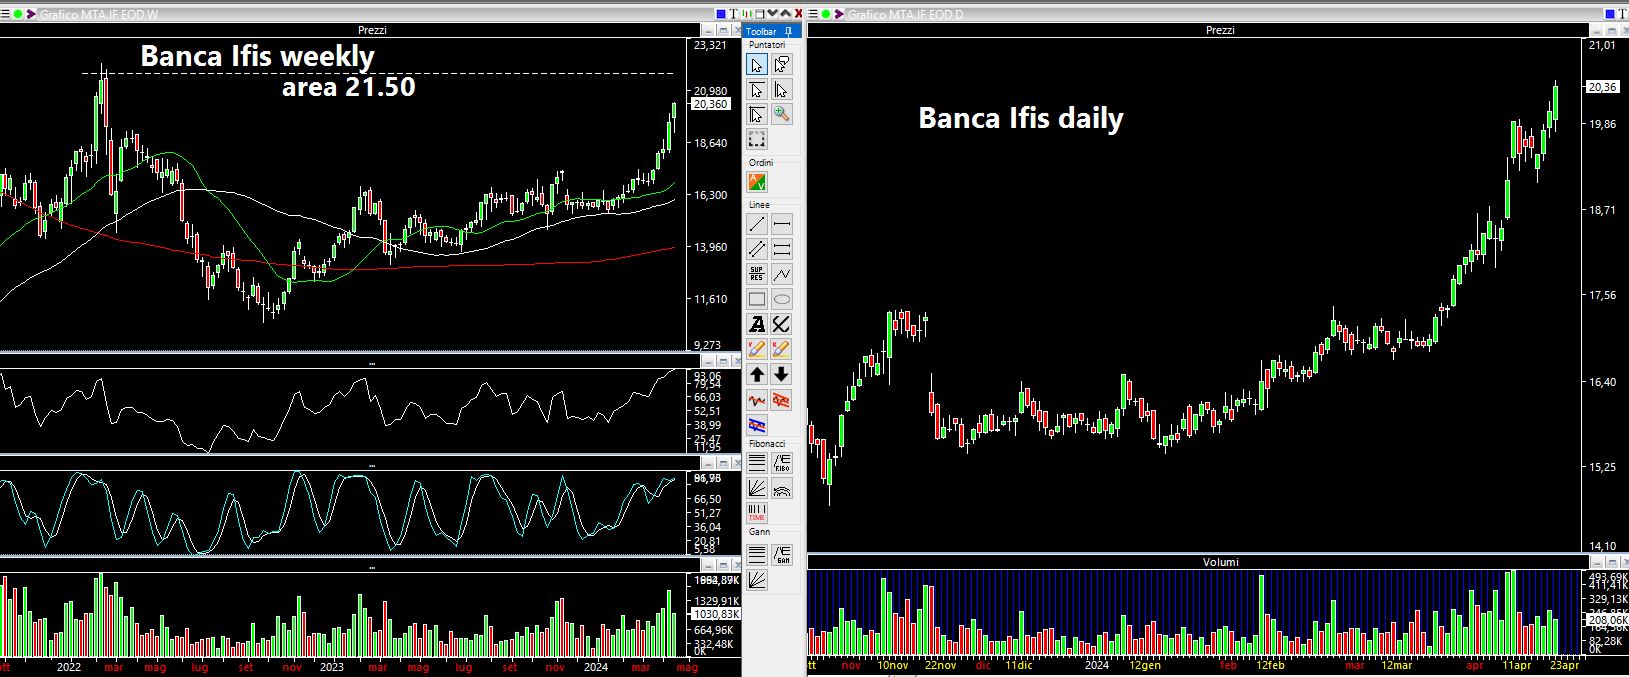Click the orange wave line icon
The width and height of the screenshot is (1629, 677).
757,399
